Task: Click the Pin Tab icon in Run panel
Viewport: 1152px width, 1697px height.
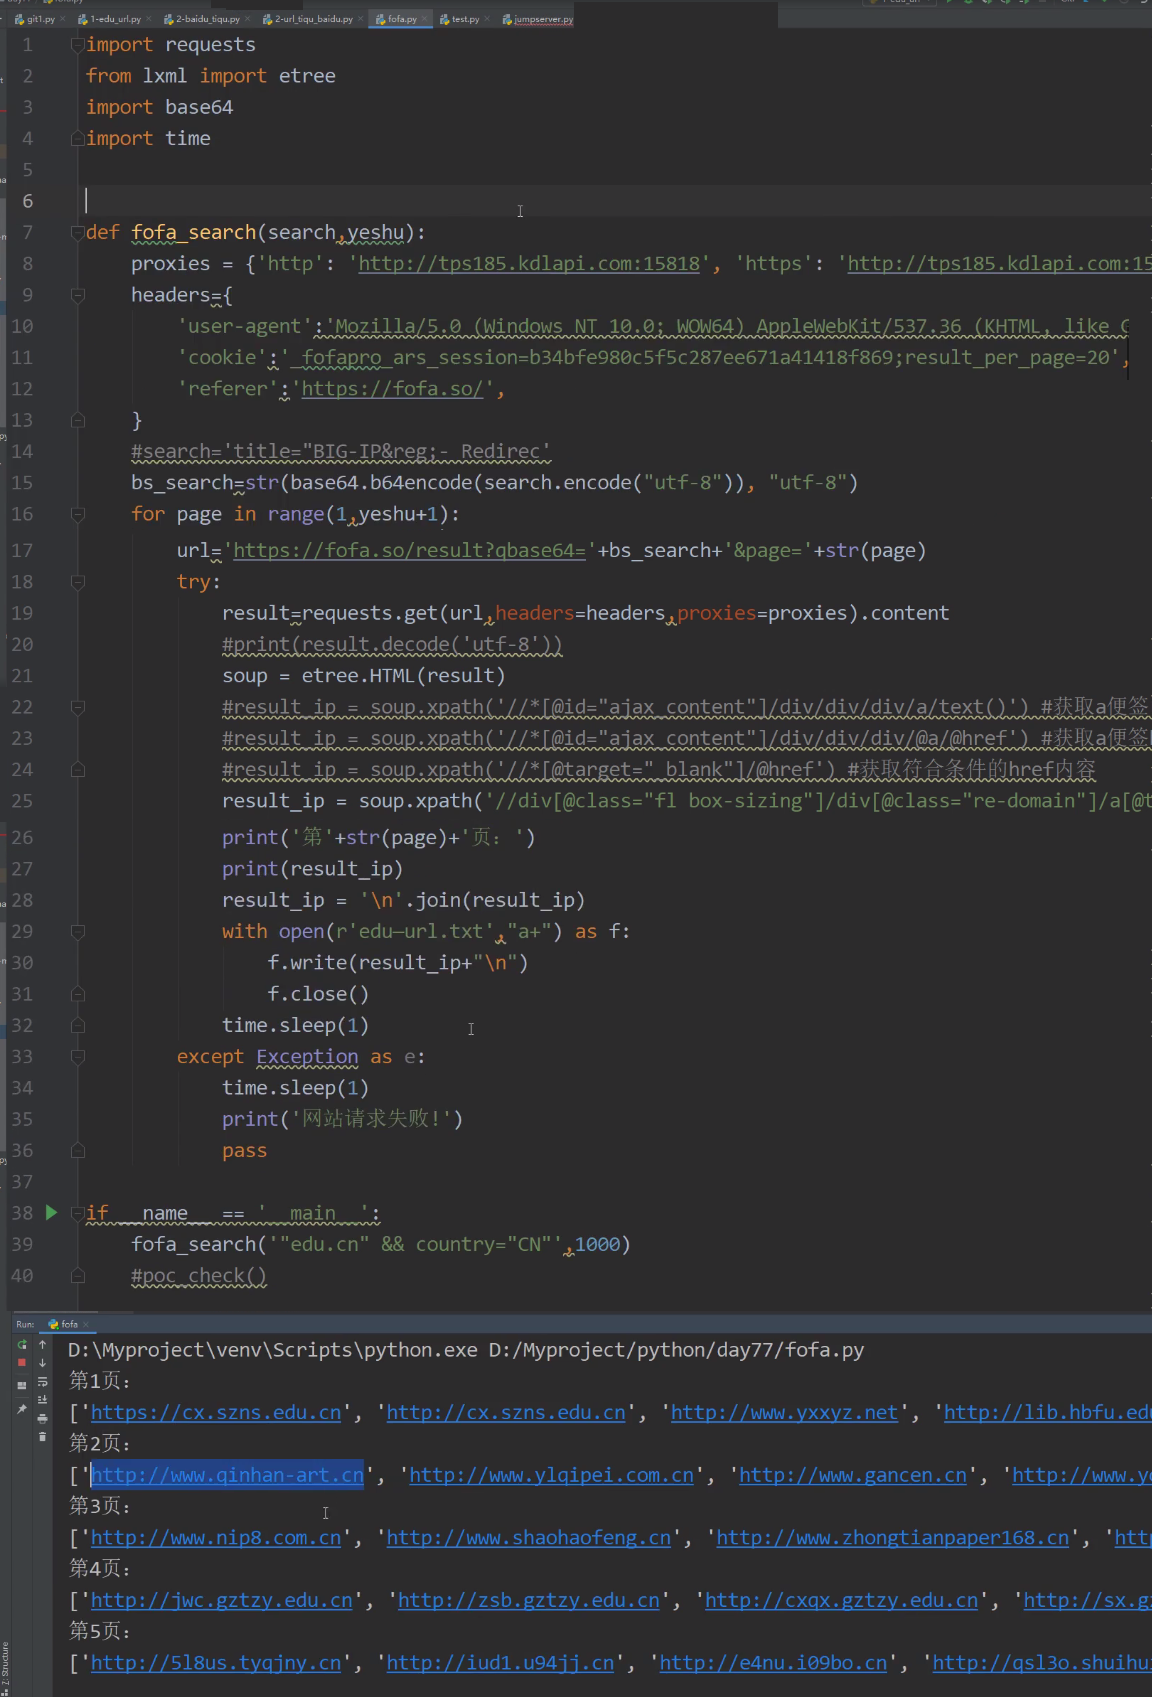Action: click(22, 1409)
